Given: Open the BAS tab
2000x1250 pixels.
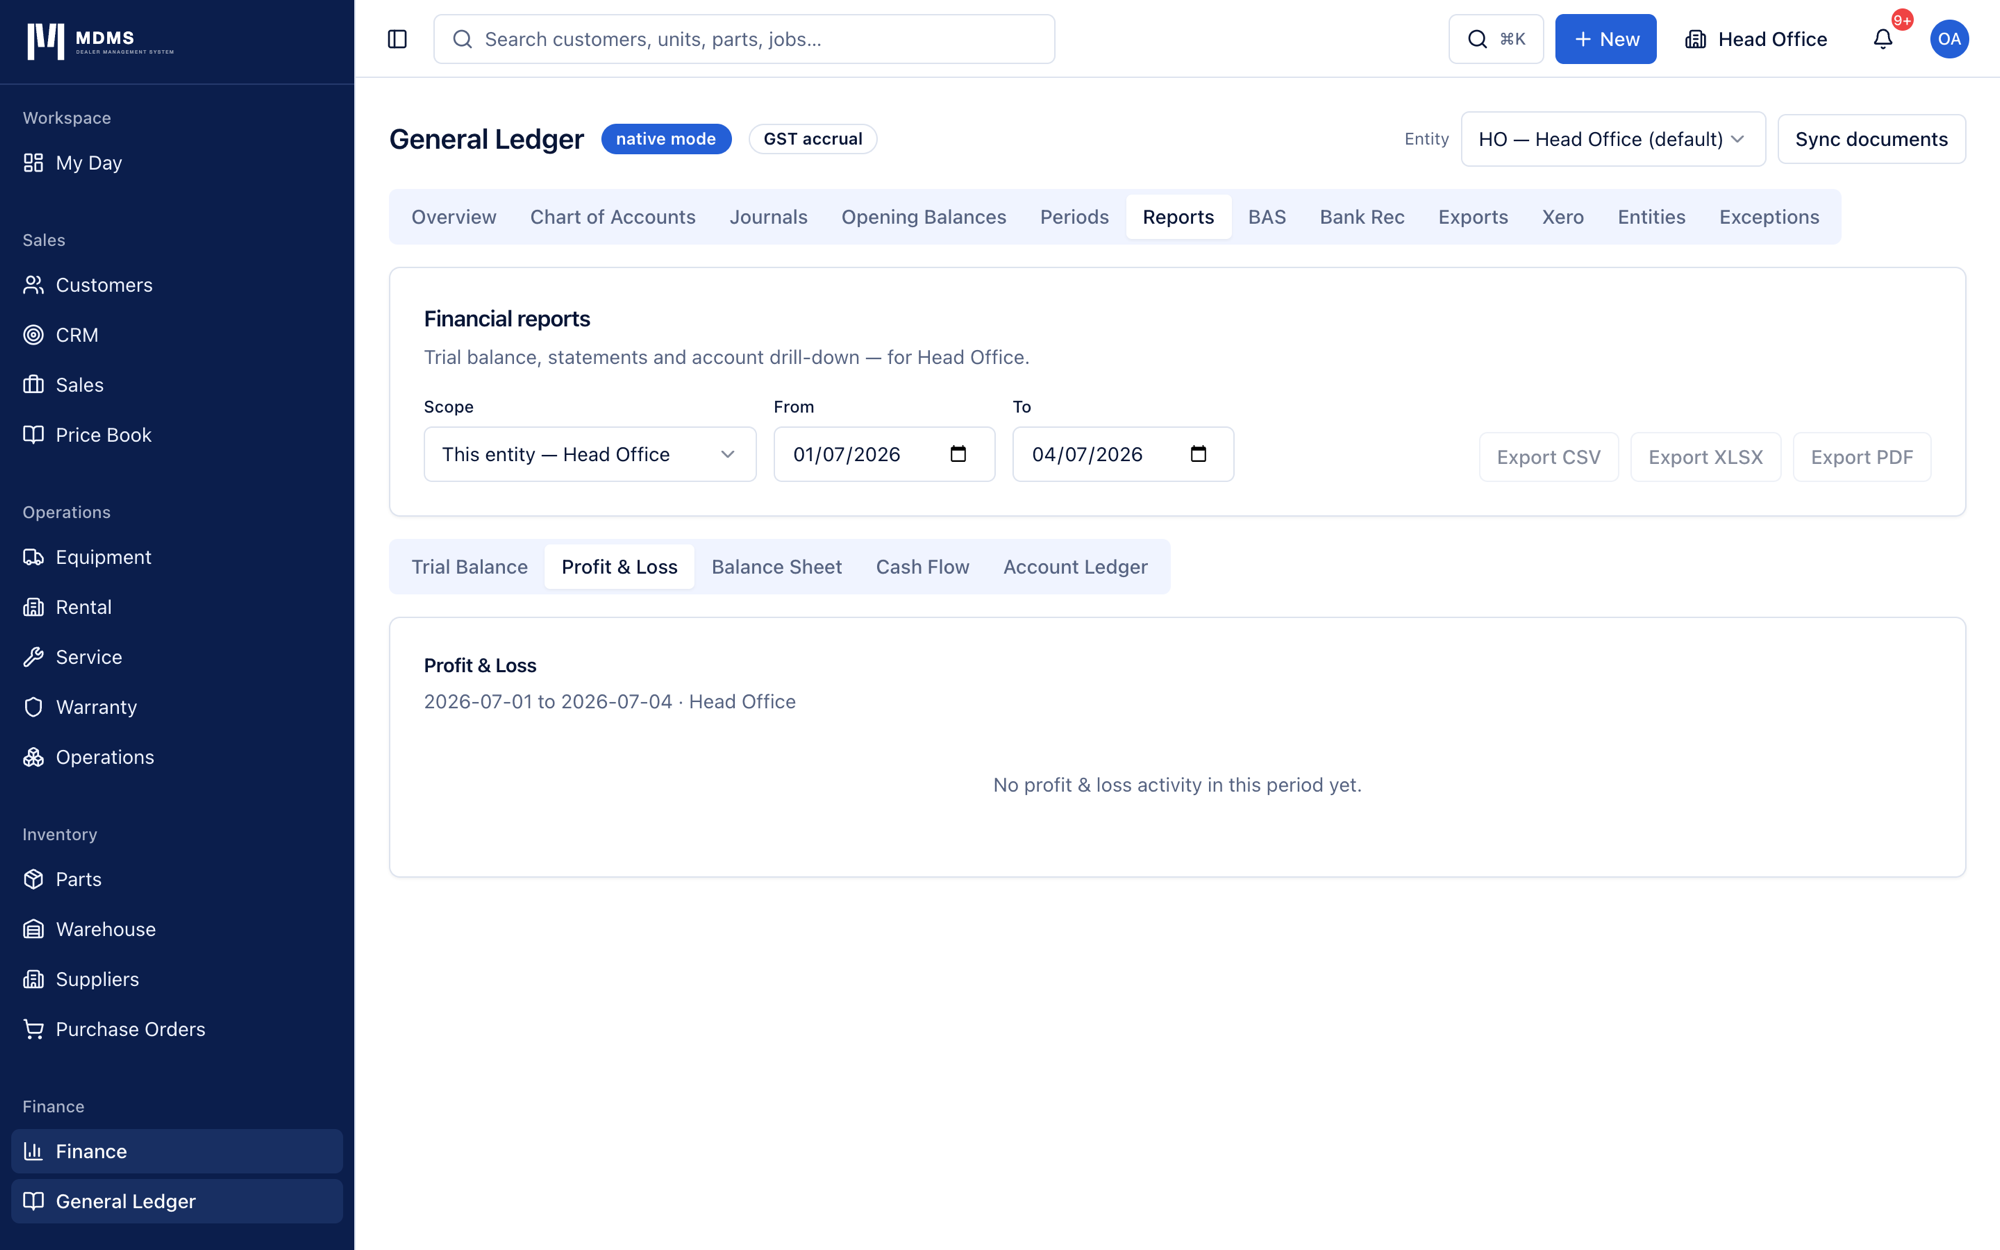Looking at the screenshot, I should 1267,217.
